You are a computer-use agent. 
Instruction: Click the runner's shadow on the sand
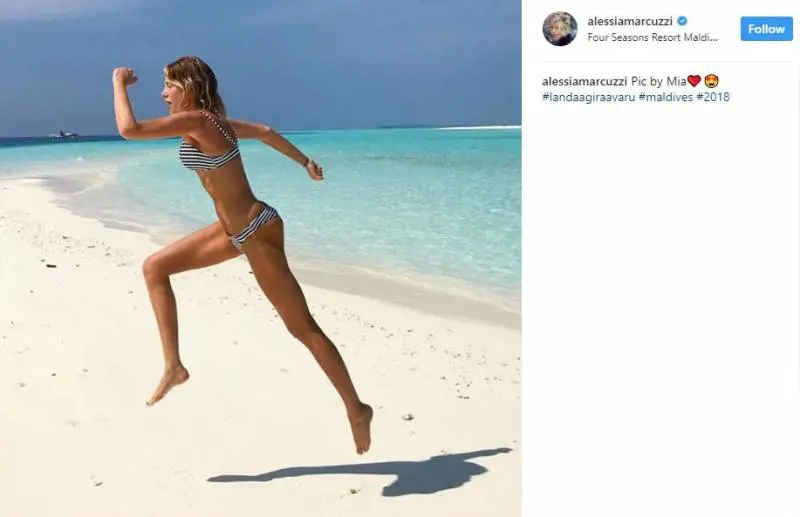pos(360,473)
